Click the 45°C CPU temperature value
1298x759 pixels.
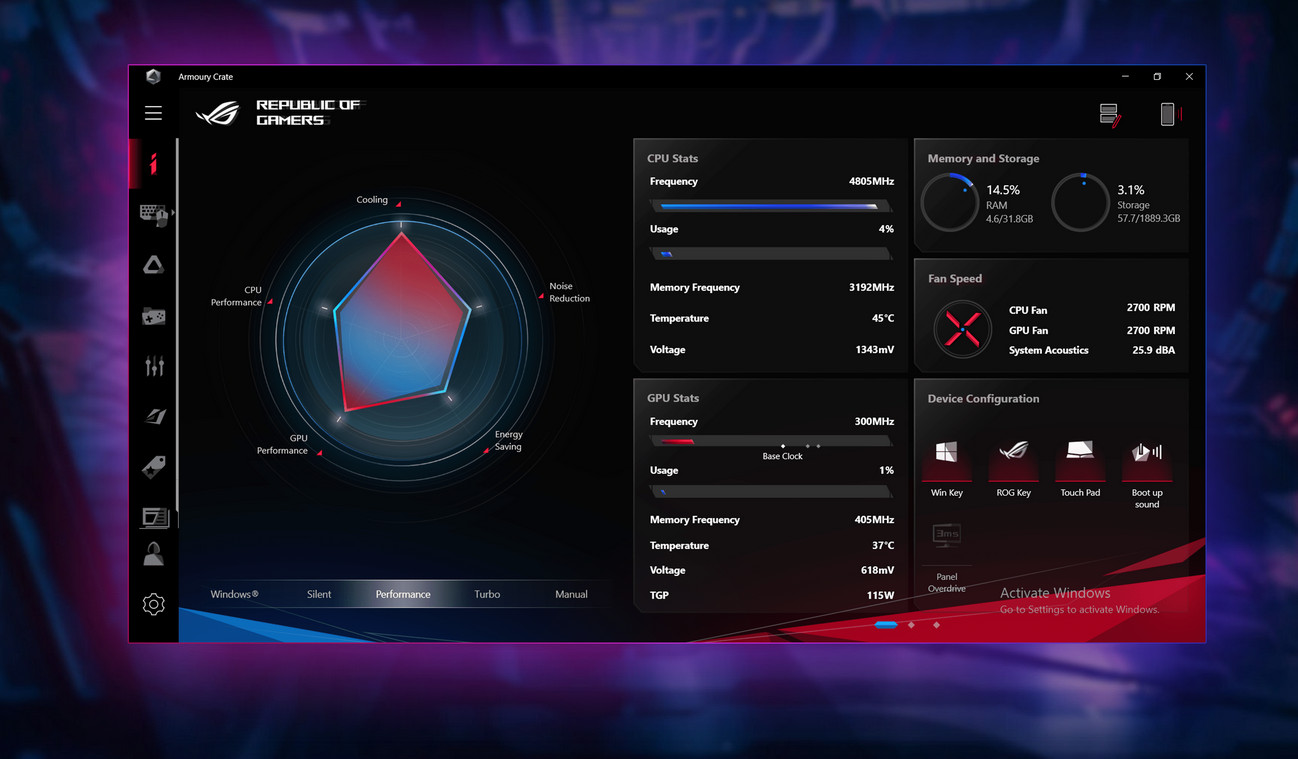point(883,318)
